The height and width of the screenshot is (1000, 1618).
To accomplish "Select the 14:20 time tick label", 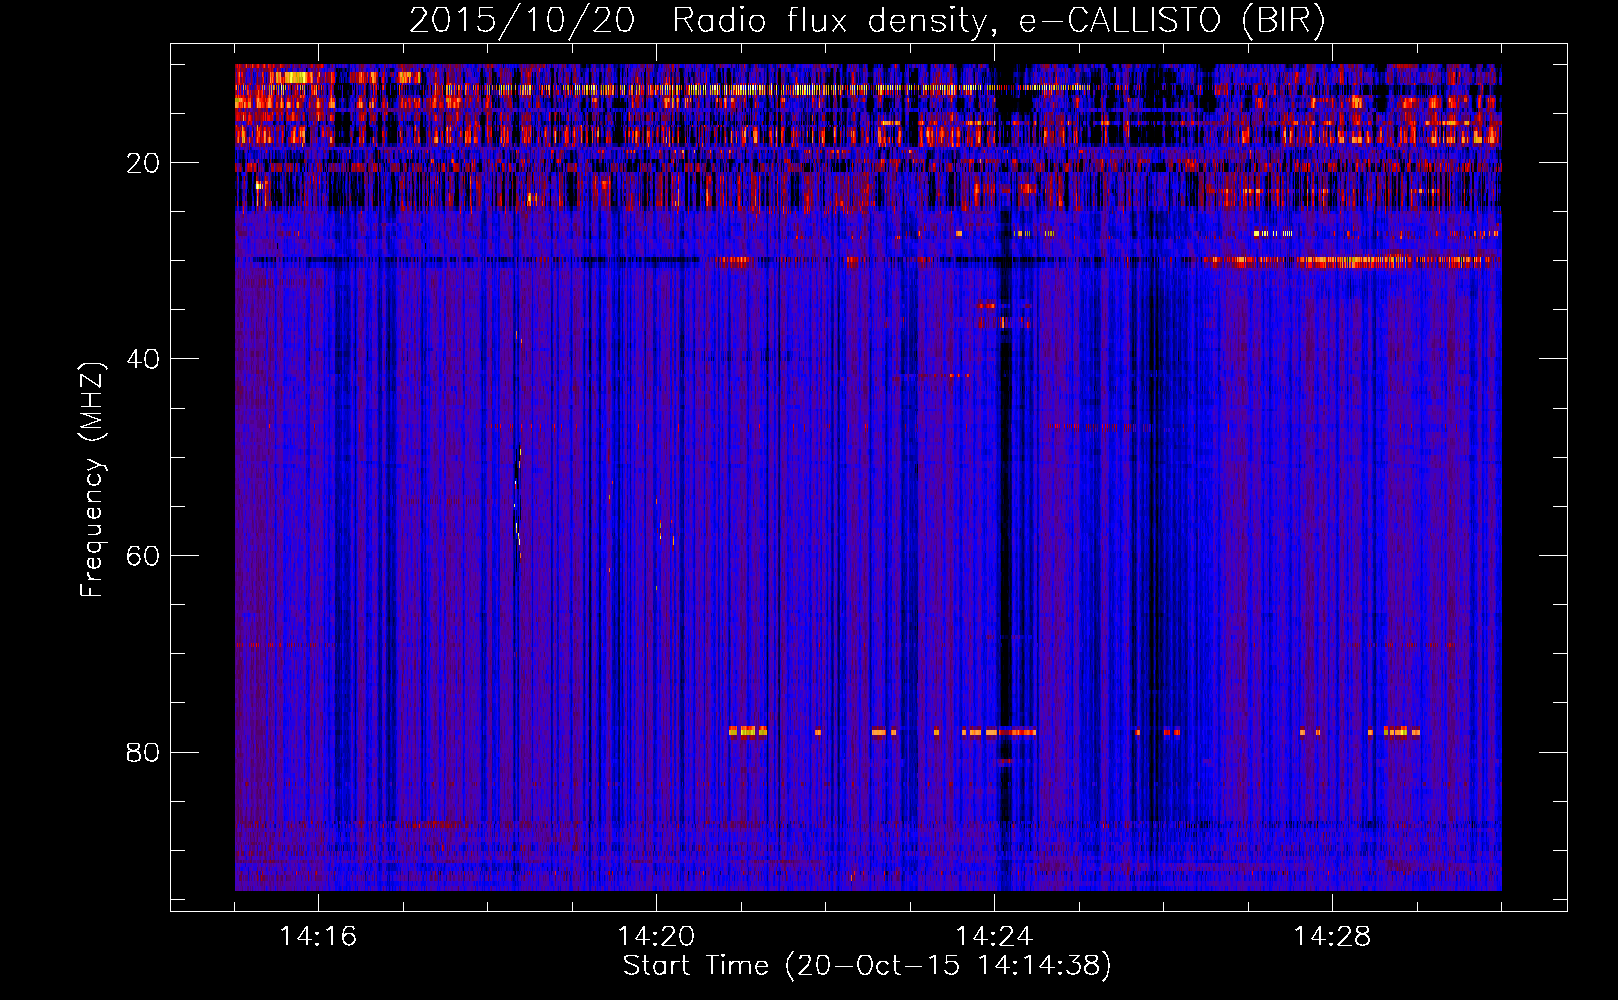I will coord(656,937).
